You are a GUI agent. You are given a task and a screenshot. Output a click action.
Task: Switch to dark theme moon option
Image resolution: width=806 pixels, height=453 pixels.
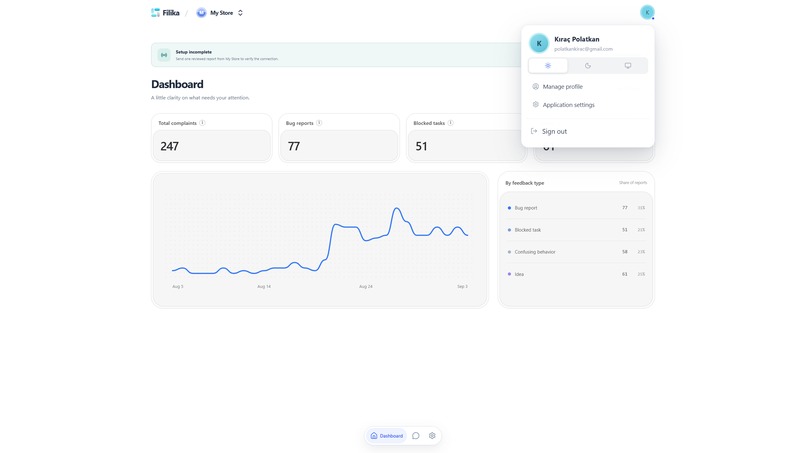[588, 66]
